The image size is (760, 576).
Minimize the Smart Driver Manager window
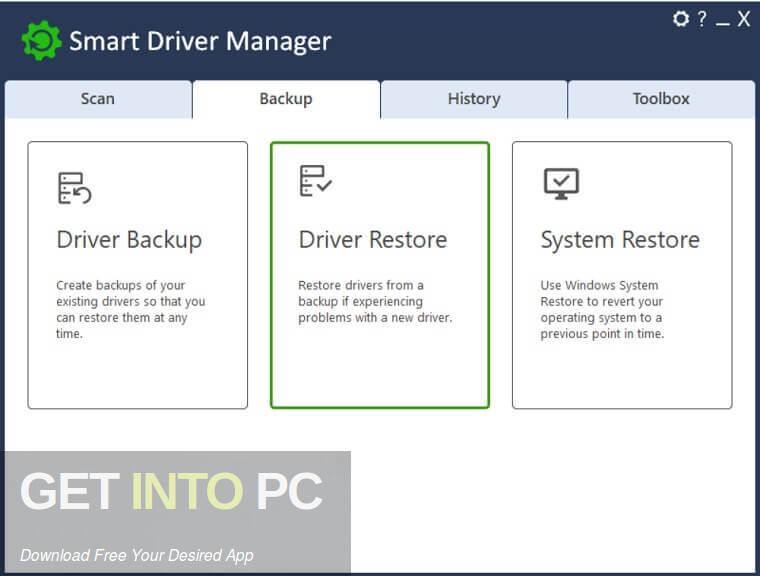[722, 20]
